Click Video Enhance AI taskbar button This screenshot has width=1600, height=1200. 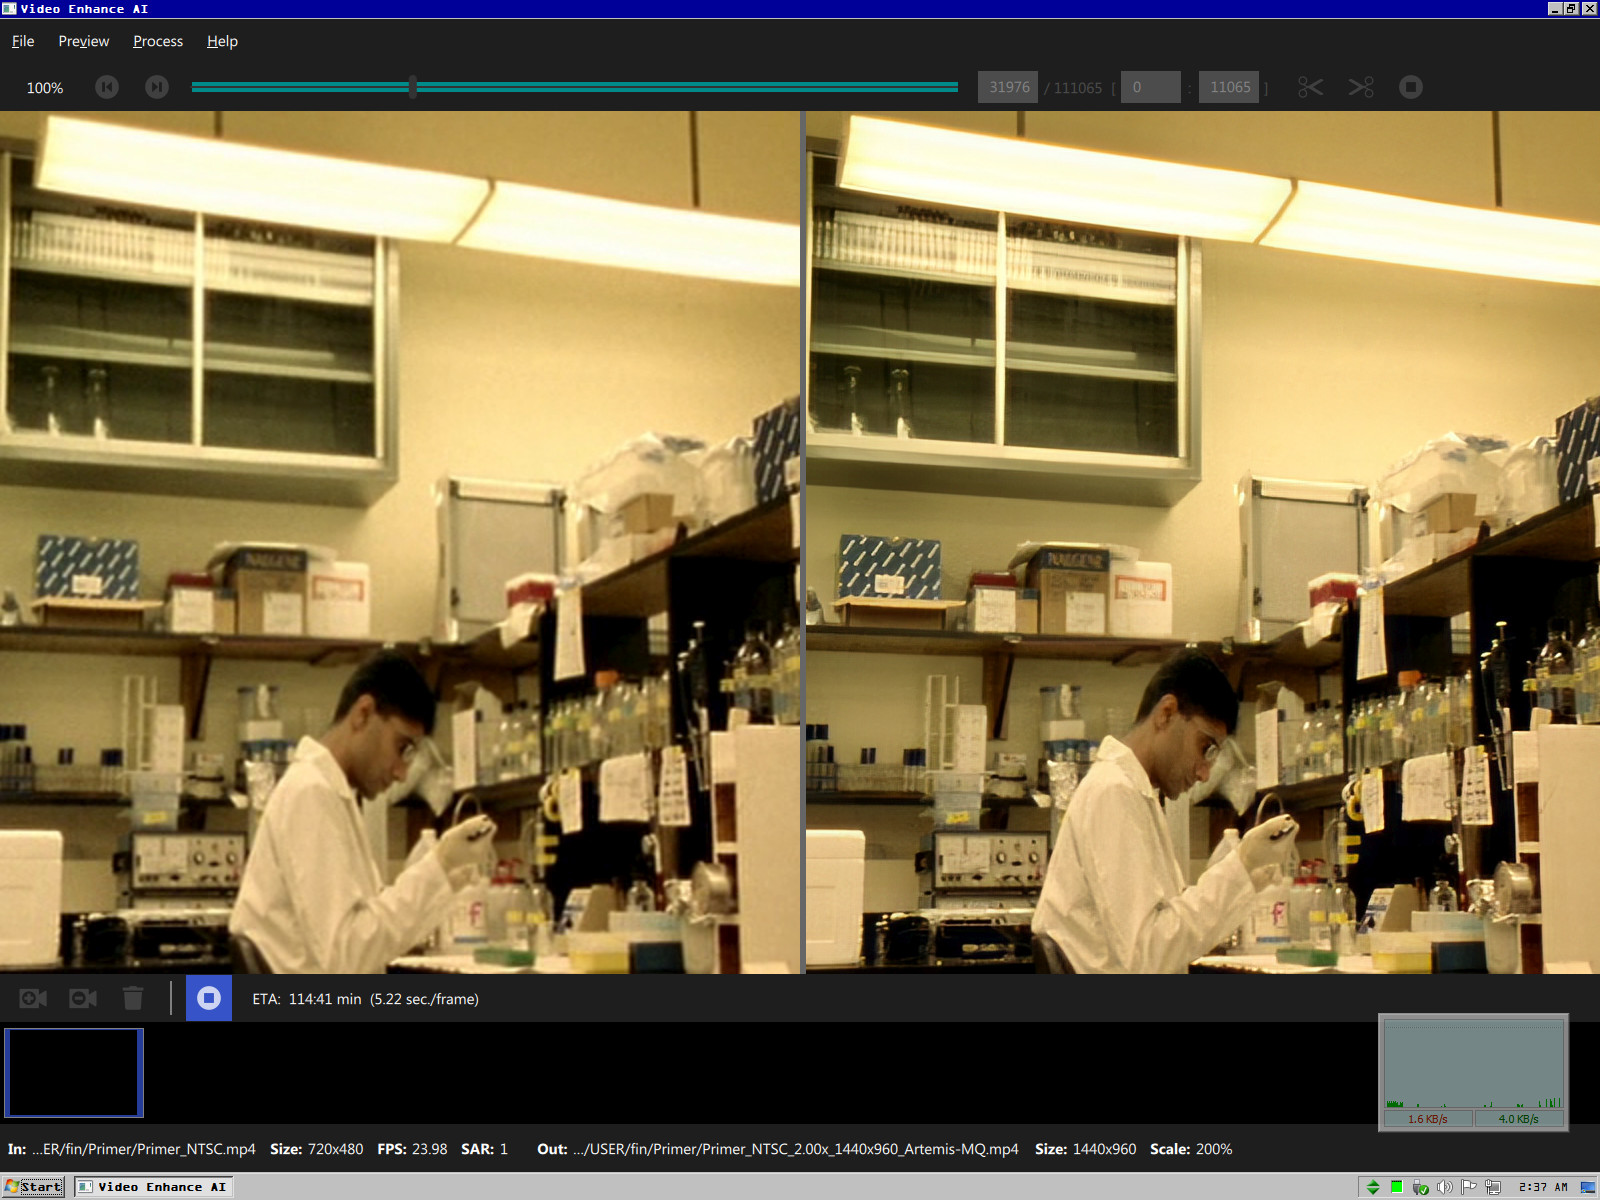tap(153, 1187)
